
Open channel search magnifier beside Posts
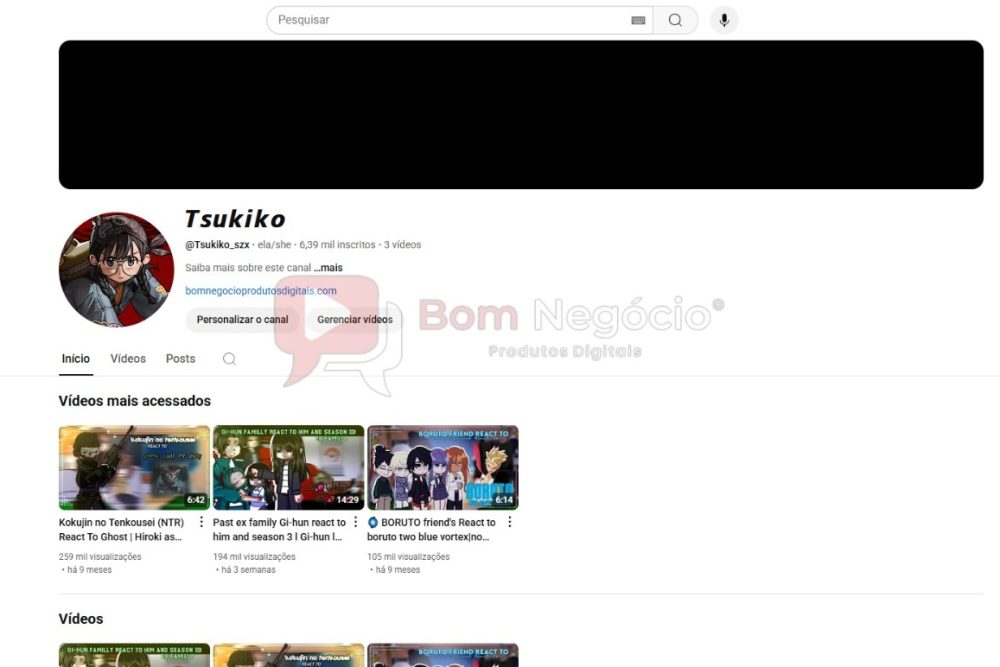[229, 359]
